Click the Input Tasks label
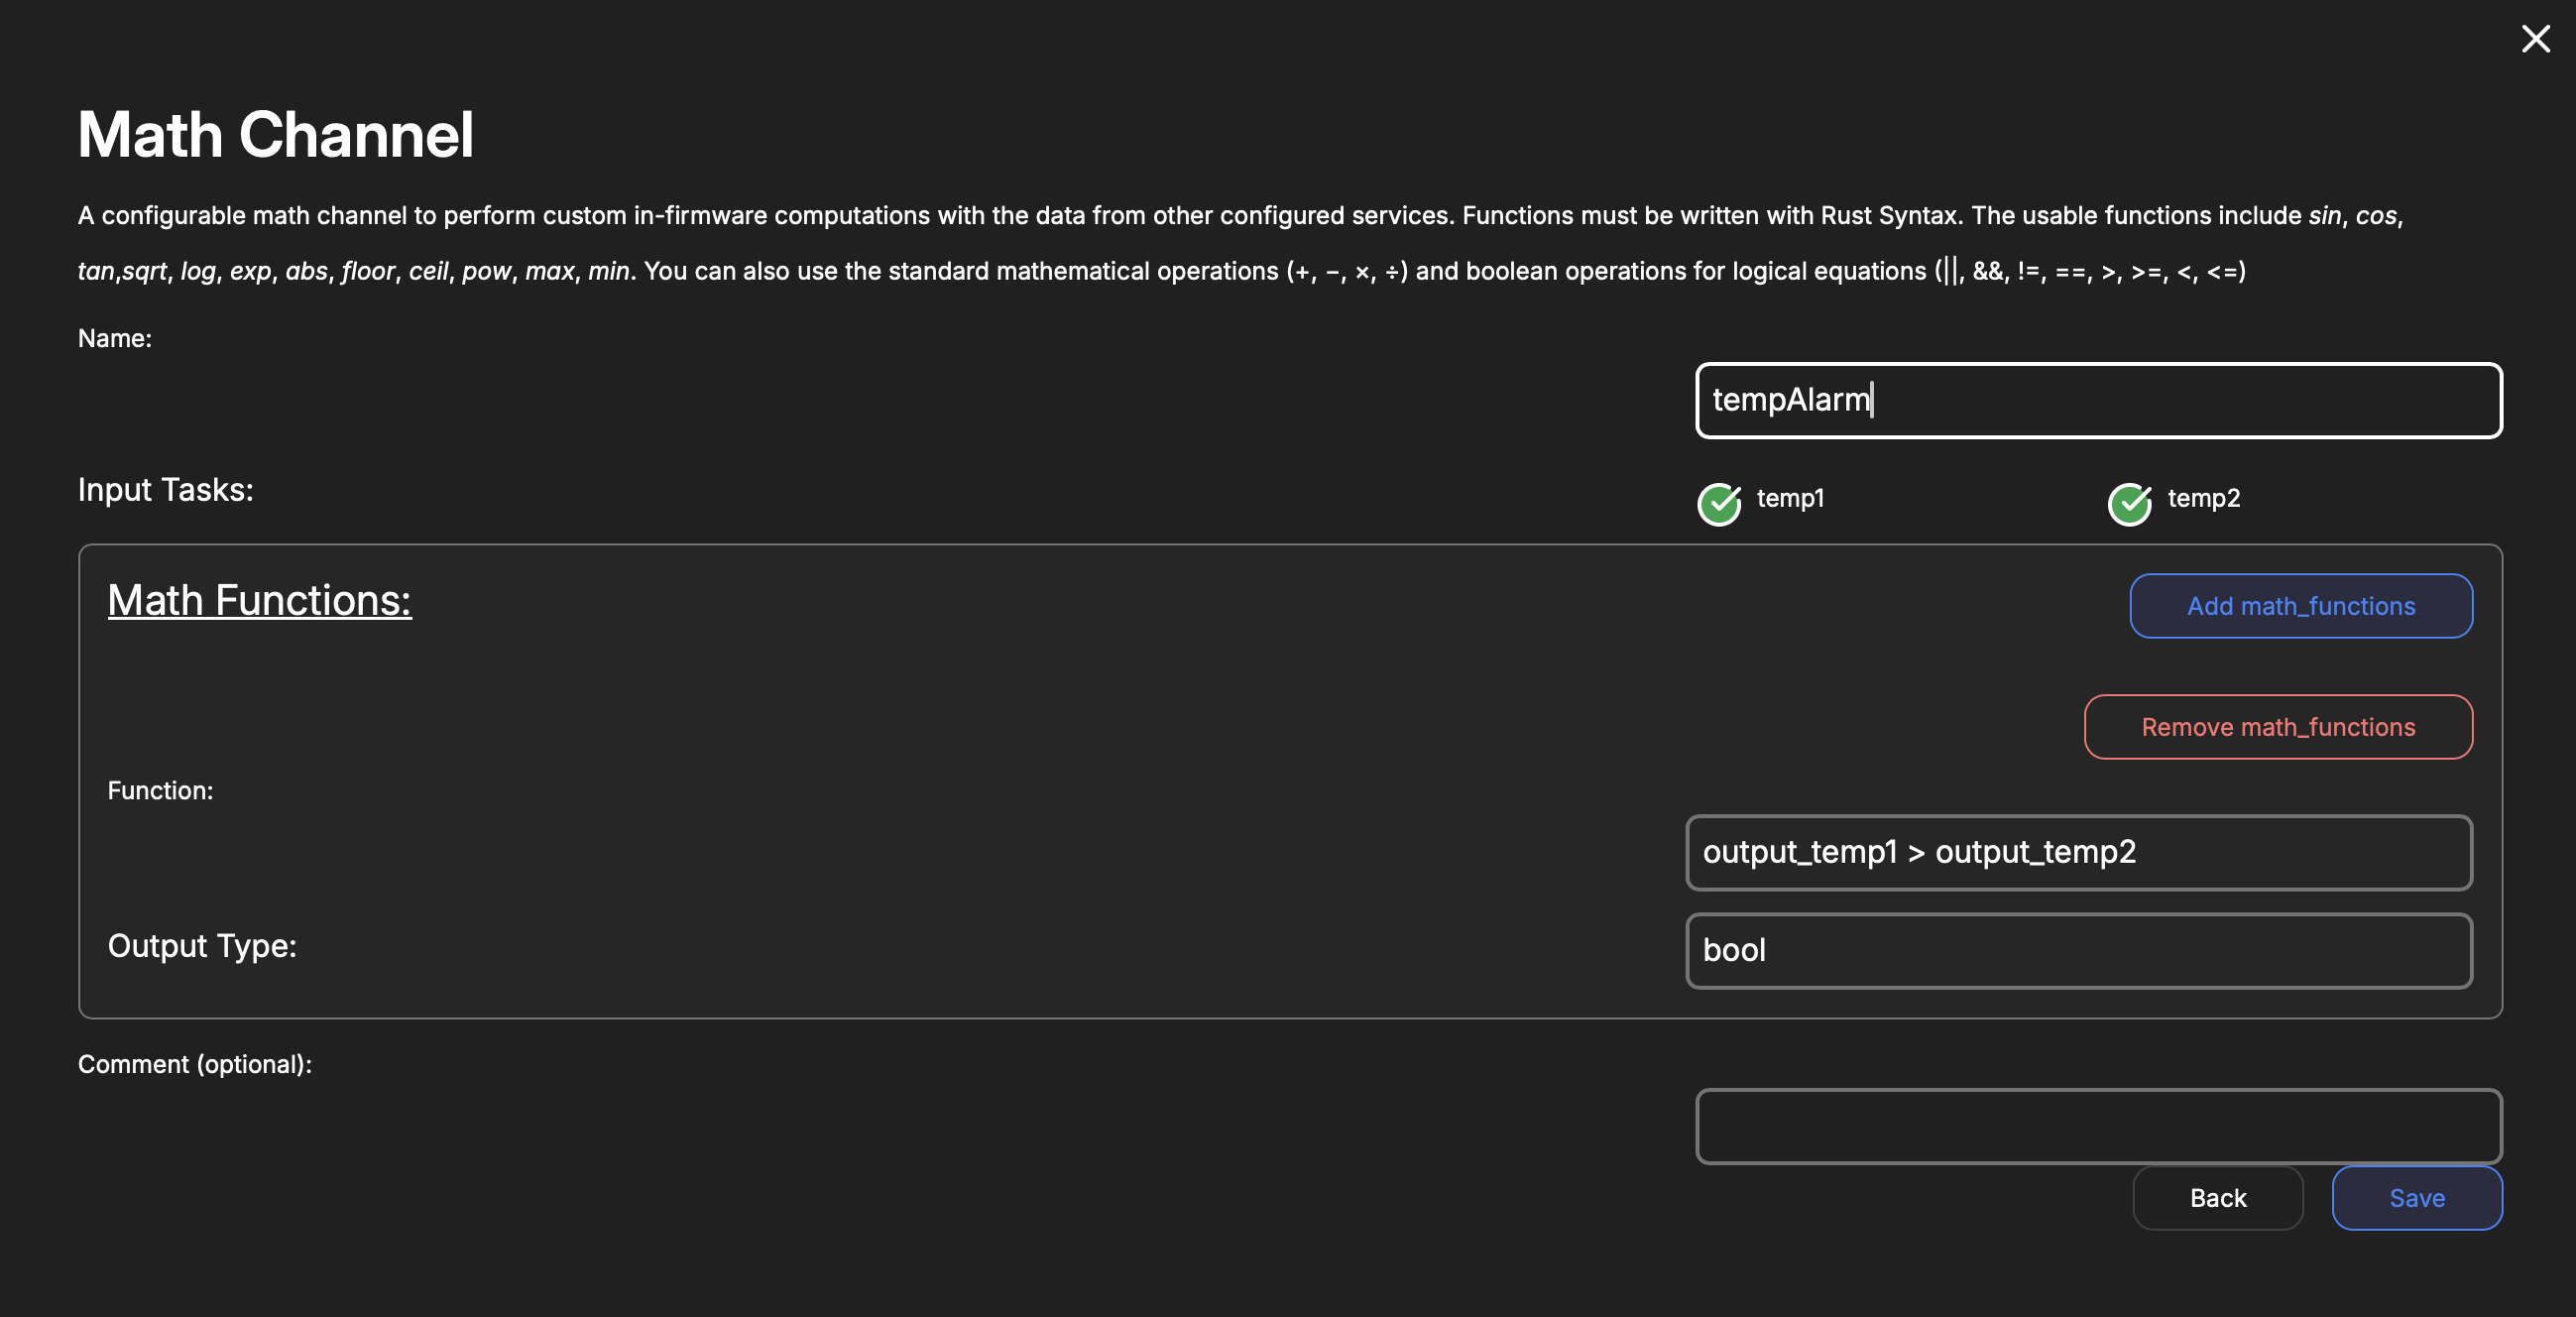The image size is (2576, 1317). tap(166, 489)
